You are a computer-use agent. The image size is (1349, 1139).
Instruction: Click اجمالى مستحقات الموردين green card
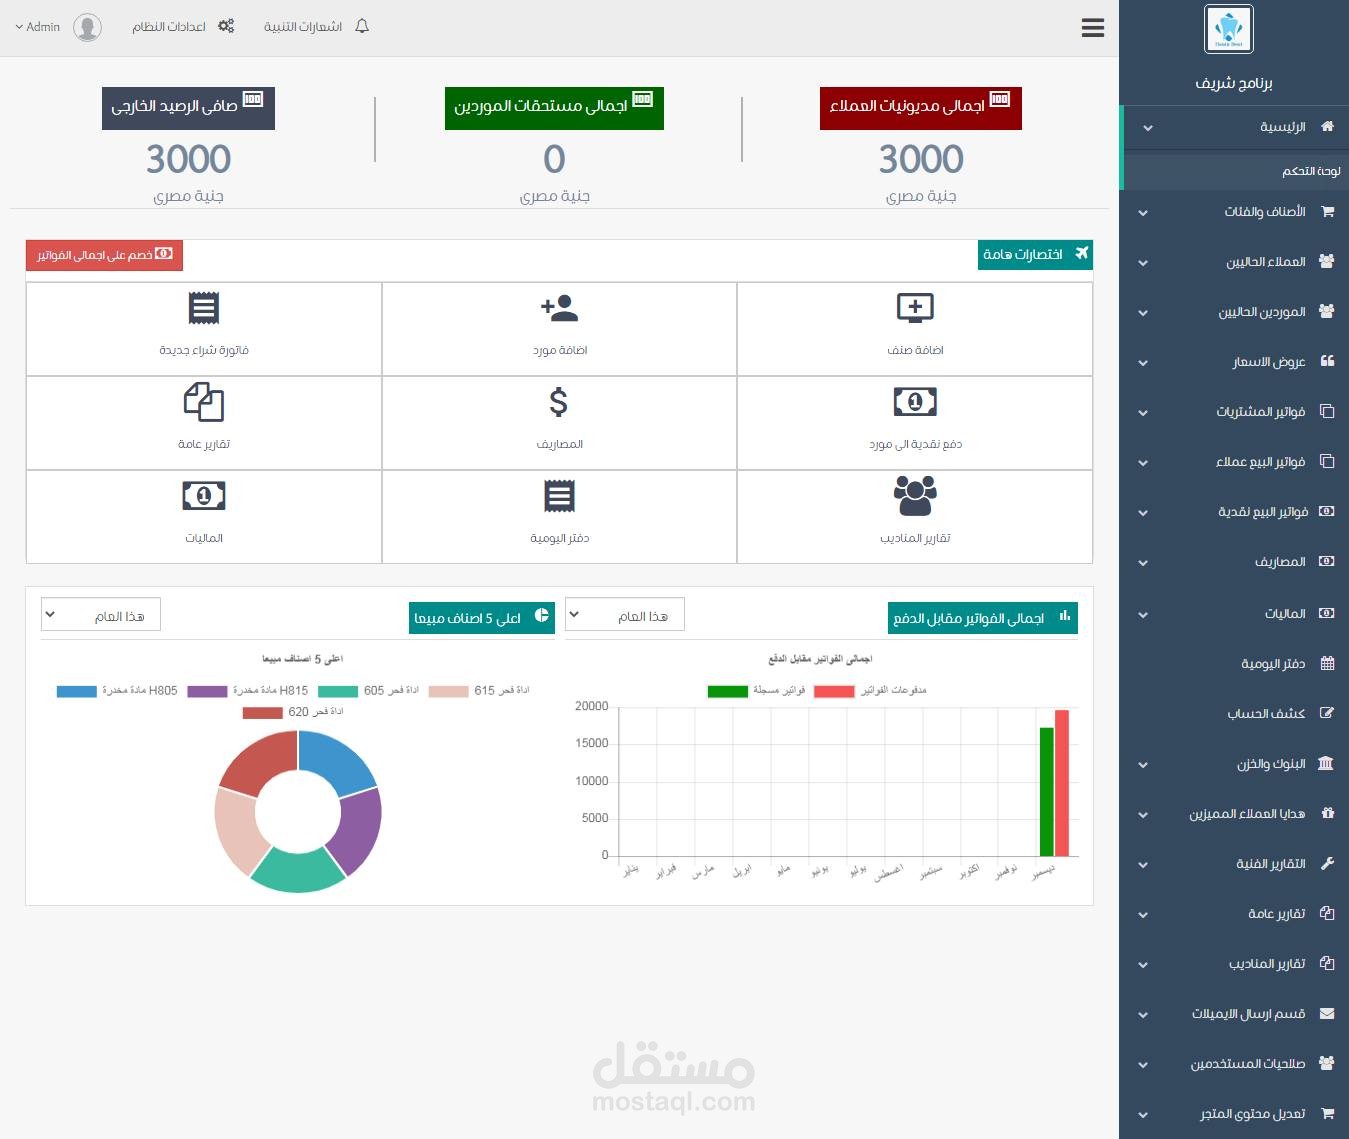click(554, 107)
